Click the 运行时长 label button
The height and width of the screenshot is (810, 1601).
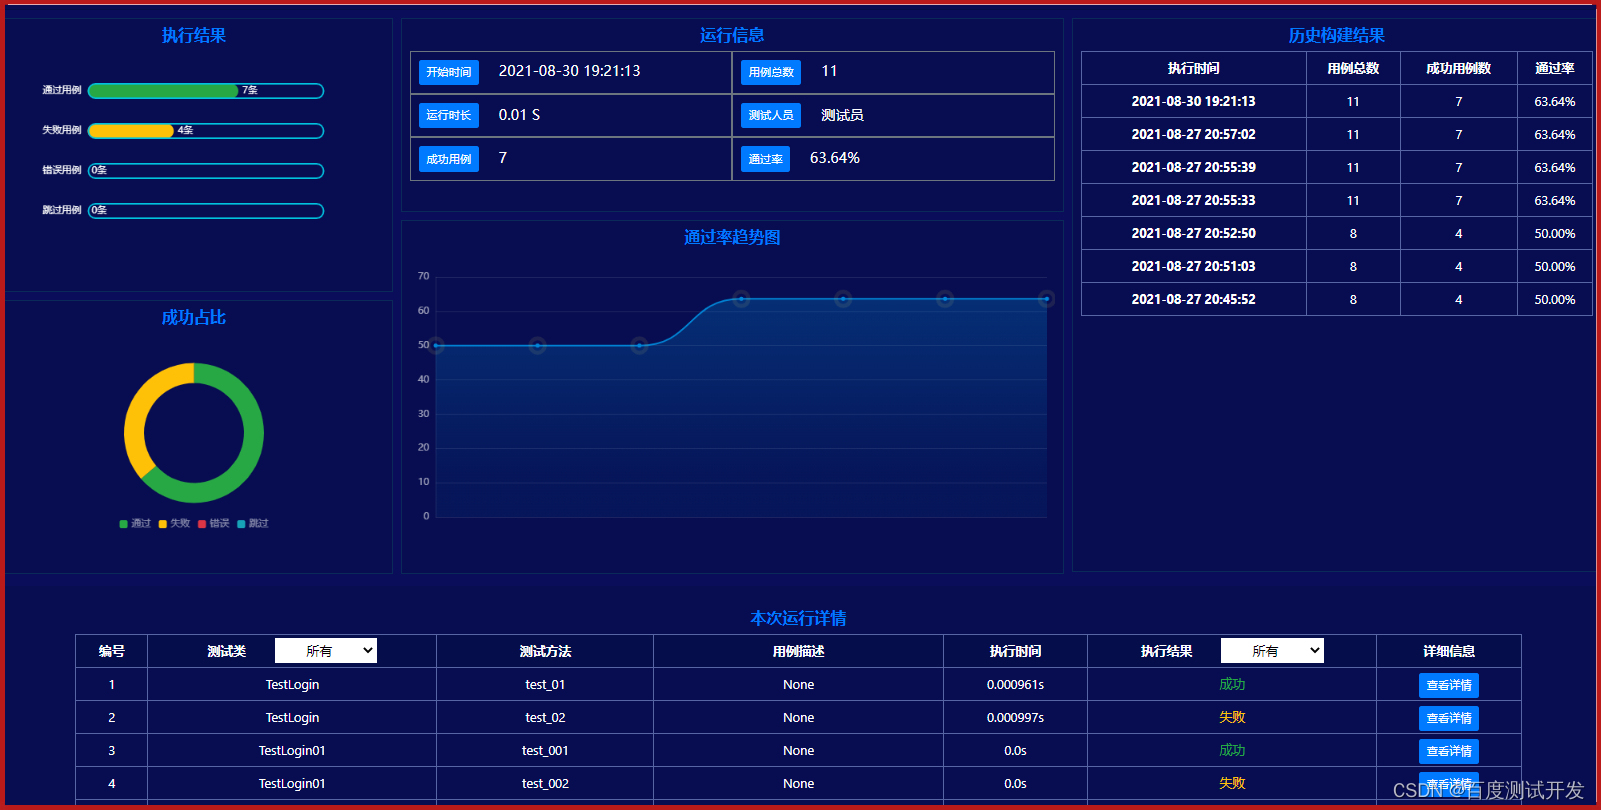pos(449,115)
